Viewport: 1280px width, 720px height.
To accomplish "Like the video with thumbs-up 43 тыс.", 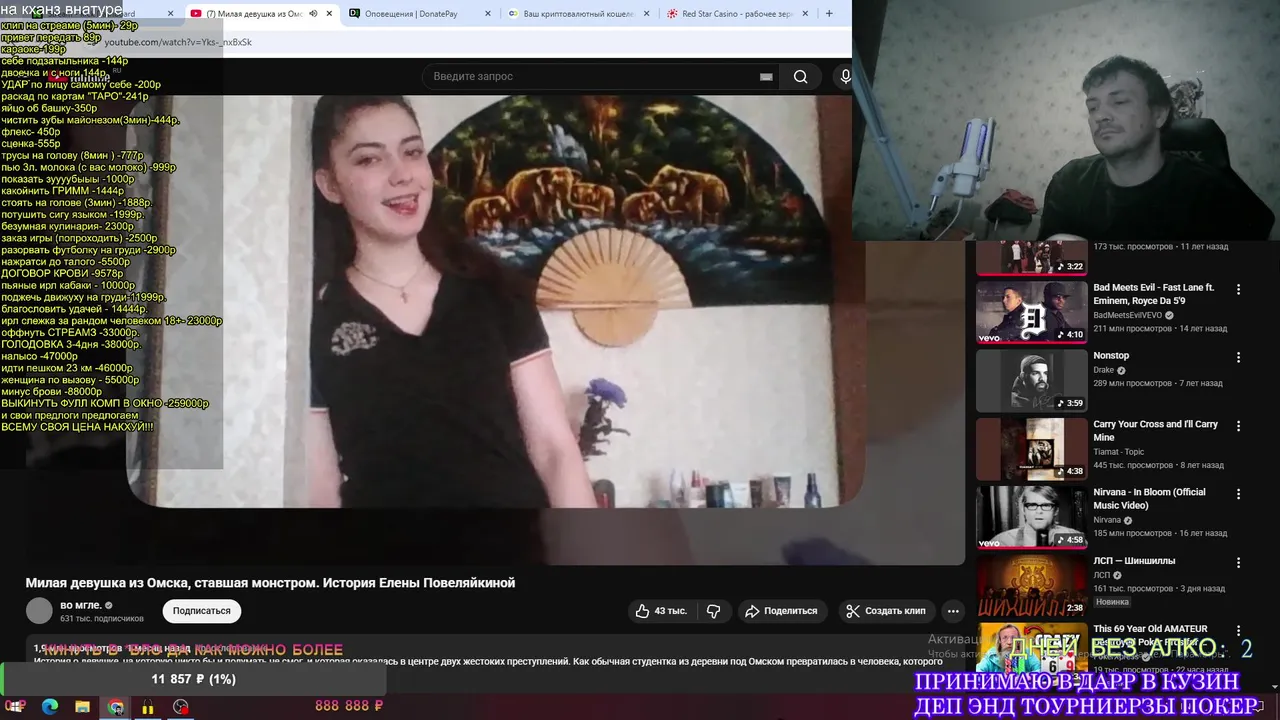I will (661, 611).
